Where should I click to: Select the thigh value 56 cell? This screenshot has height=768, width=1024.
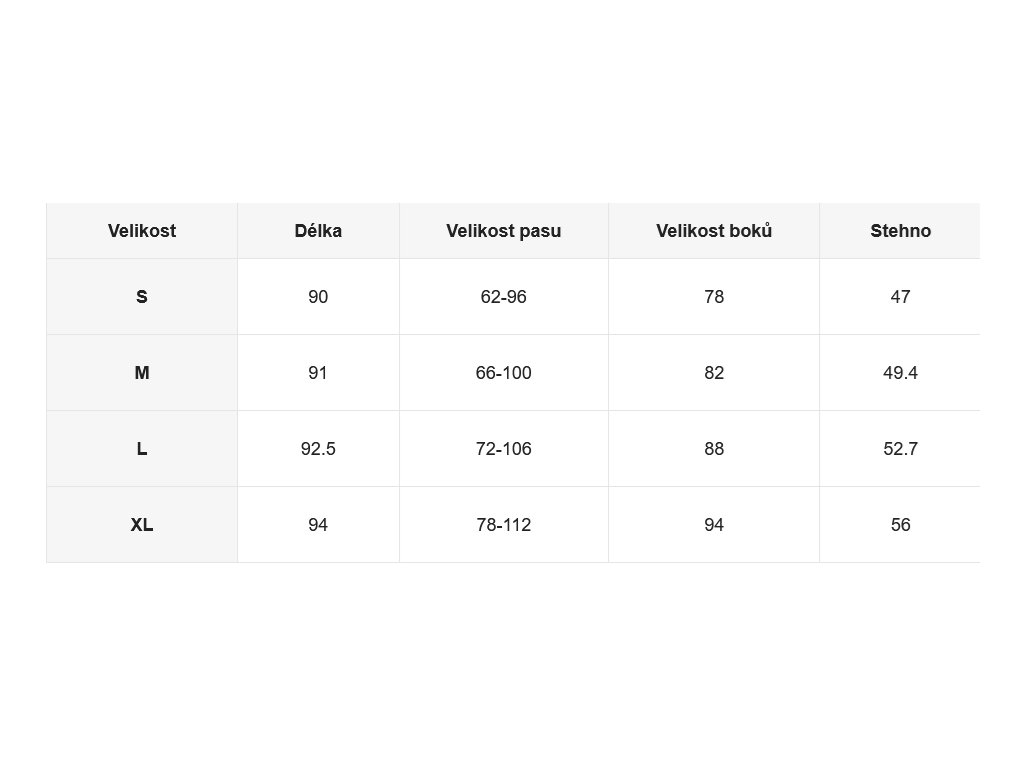900,524
